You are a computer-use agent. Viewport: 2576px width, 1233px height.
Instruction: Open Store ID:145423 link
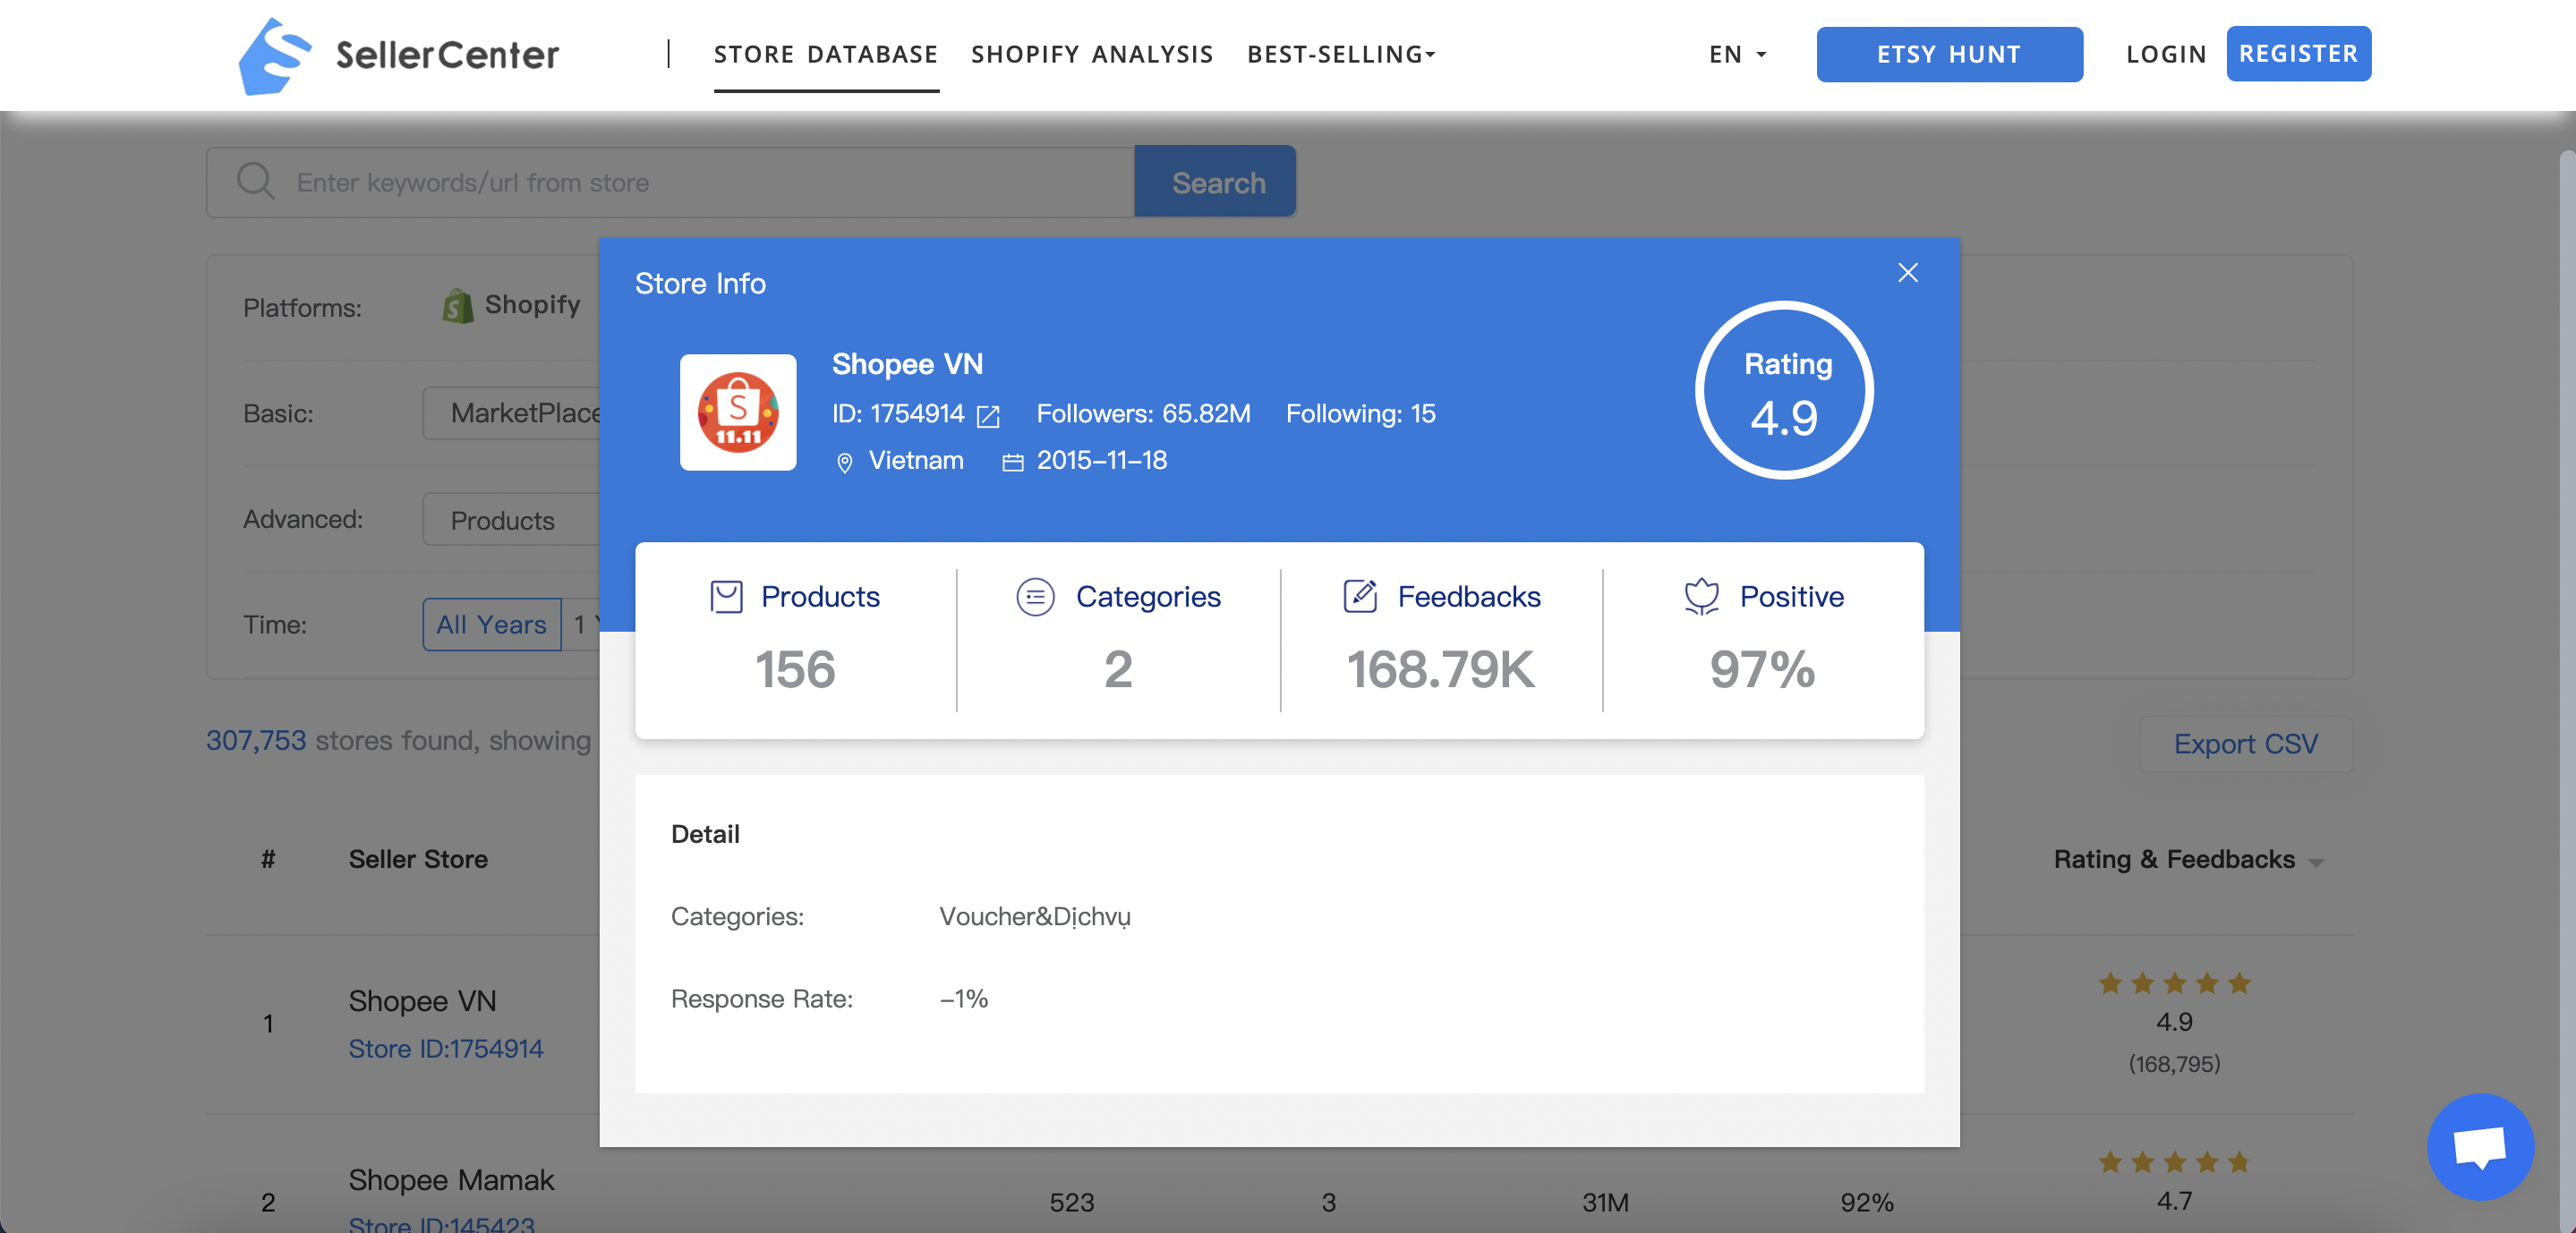click(x=441, y=1224)
